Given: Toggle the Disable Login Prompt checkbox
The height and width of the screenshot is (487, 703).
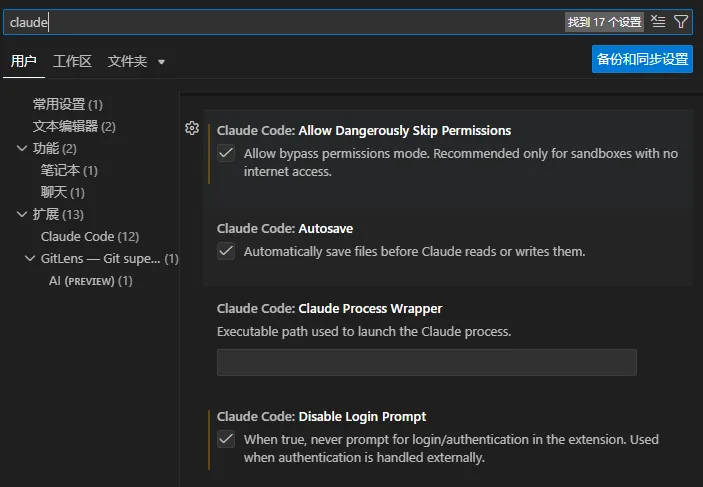Looking at the screenshot, I should click(x=227, y=439).
